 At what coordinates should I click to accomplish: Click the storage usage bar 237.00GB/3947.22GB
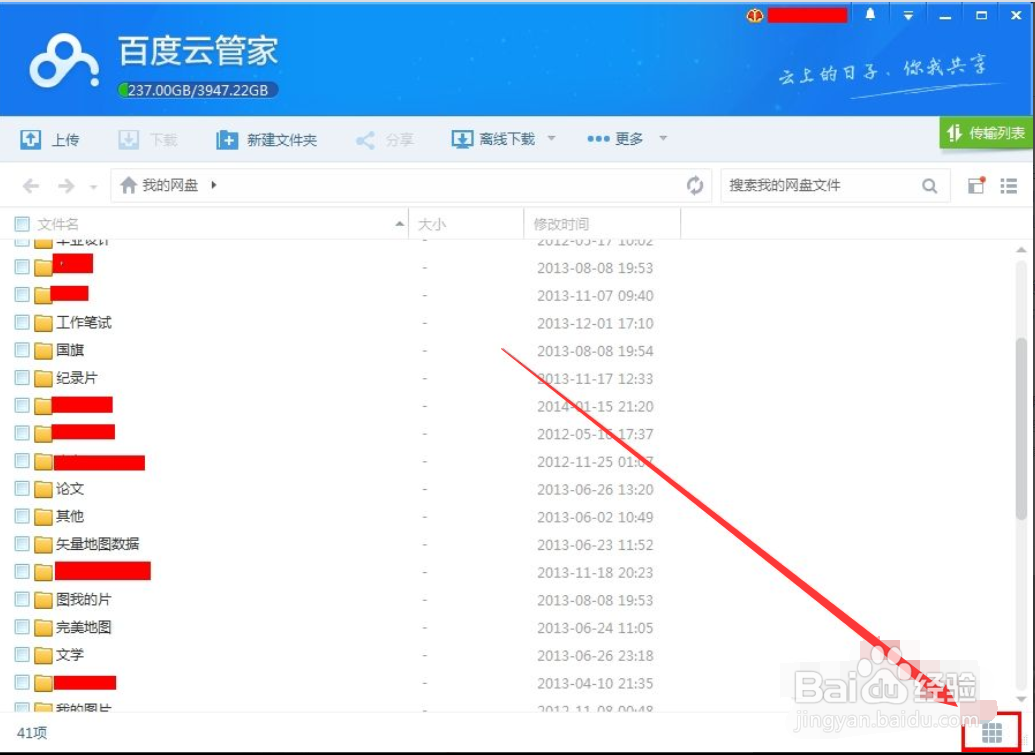point(197,90)
